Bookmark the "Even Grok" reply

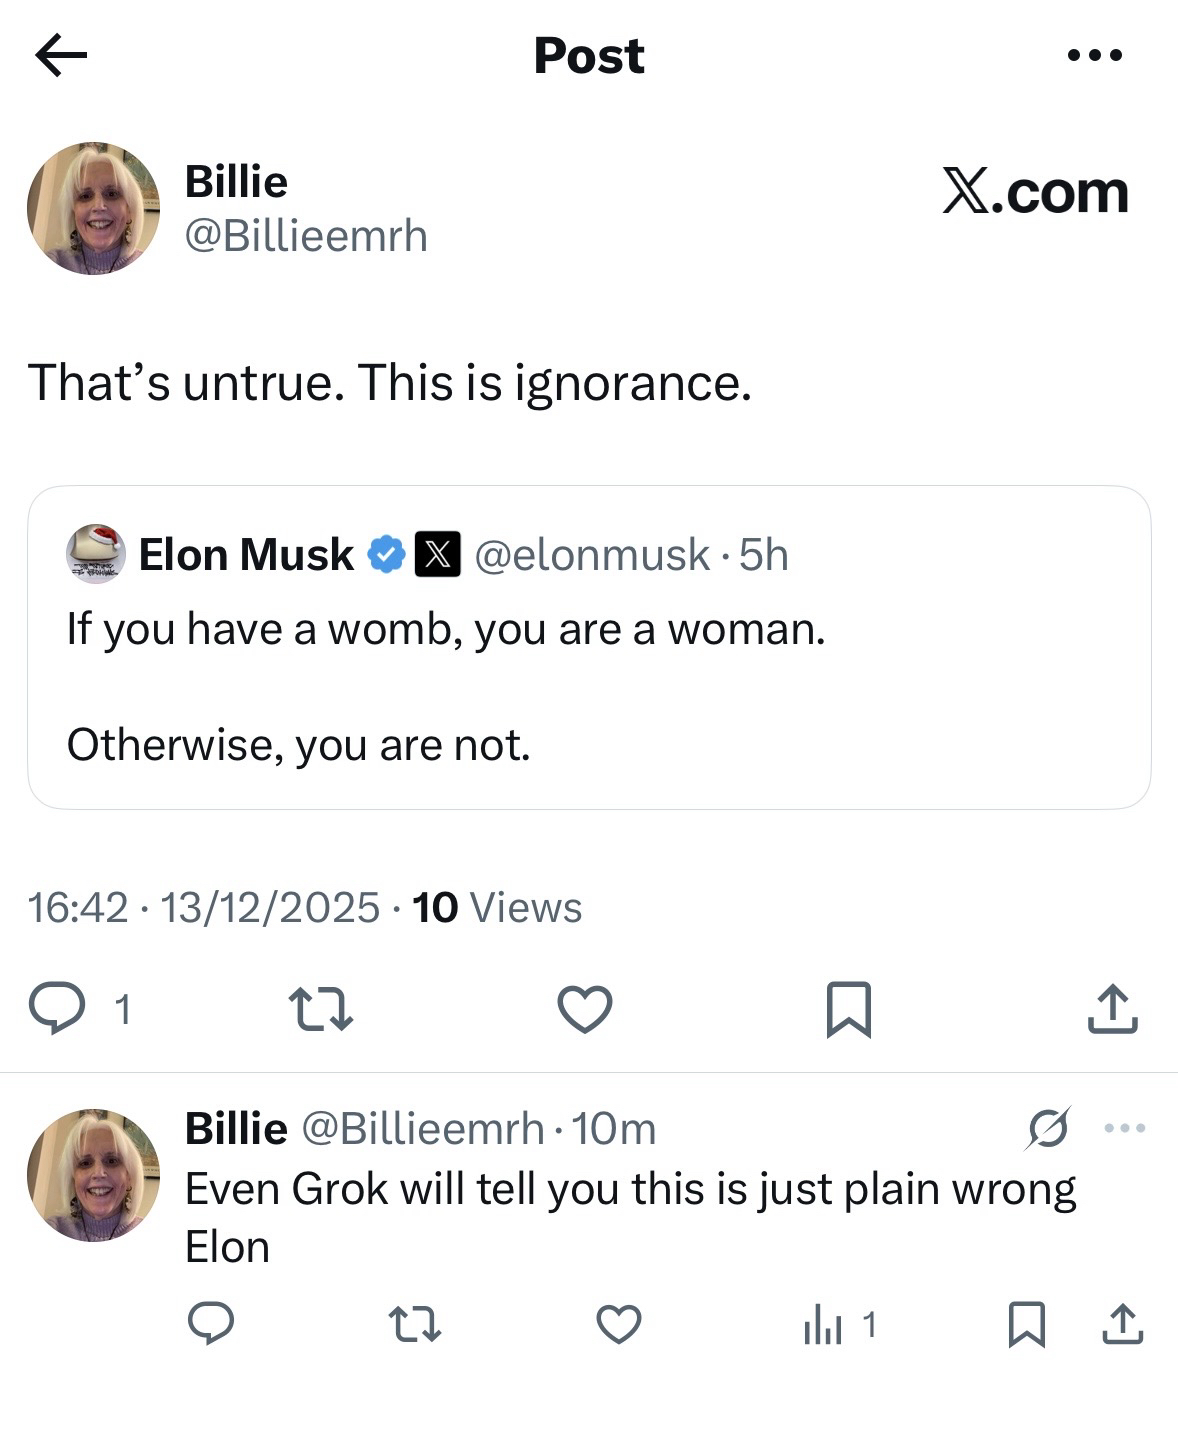(x=1027, y=1324)
